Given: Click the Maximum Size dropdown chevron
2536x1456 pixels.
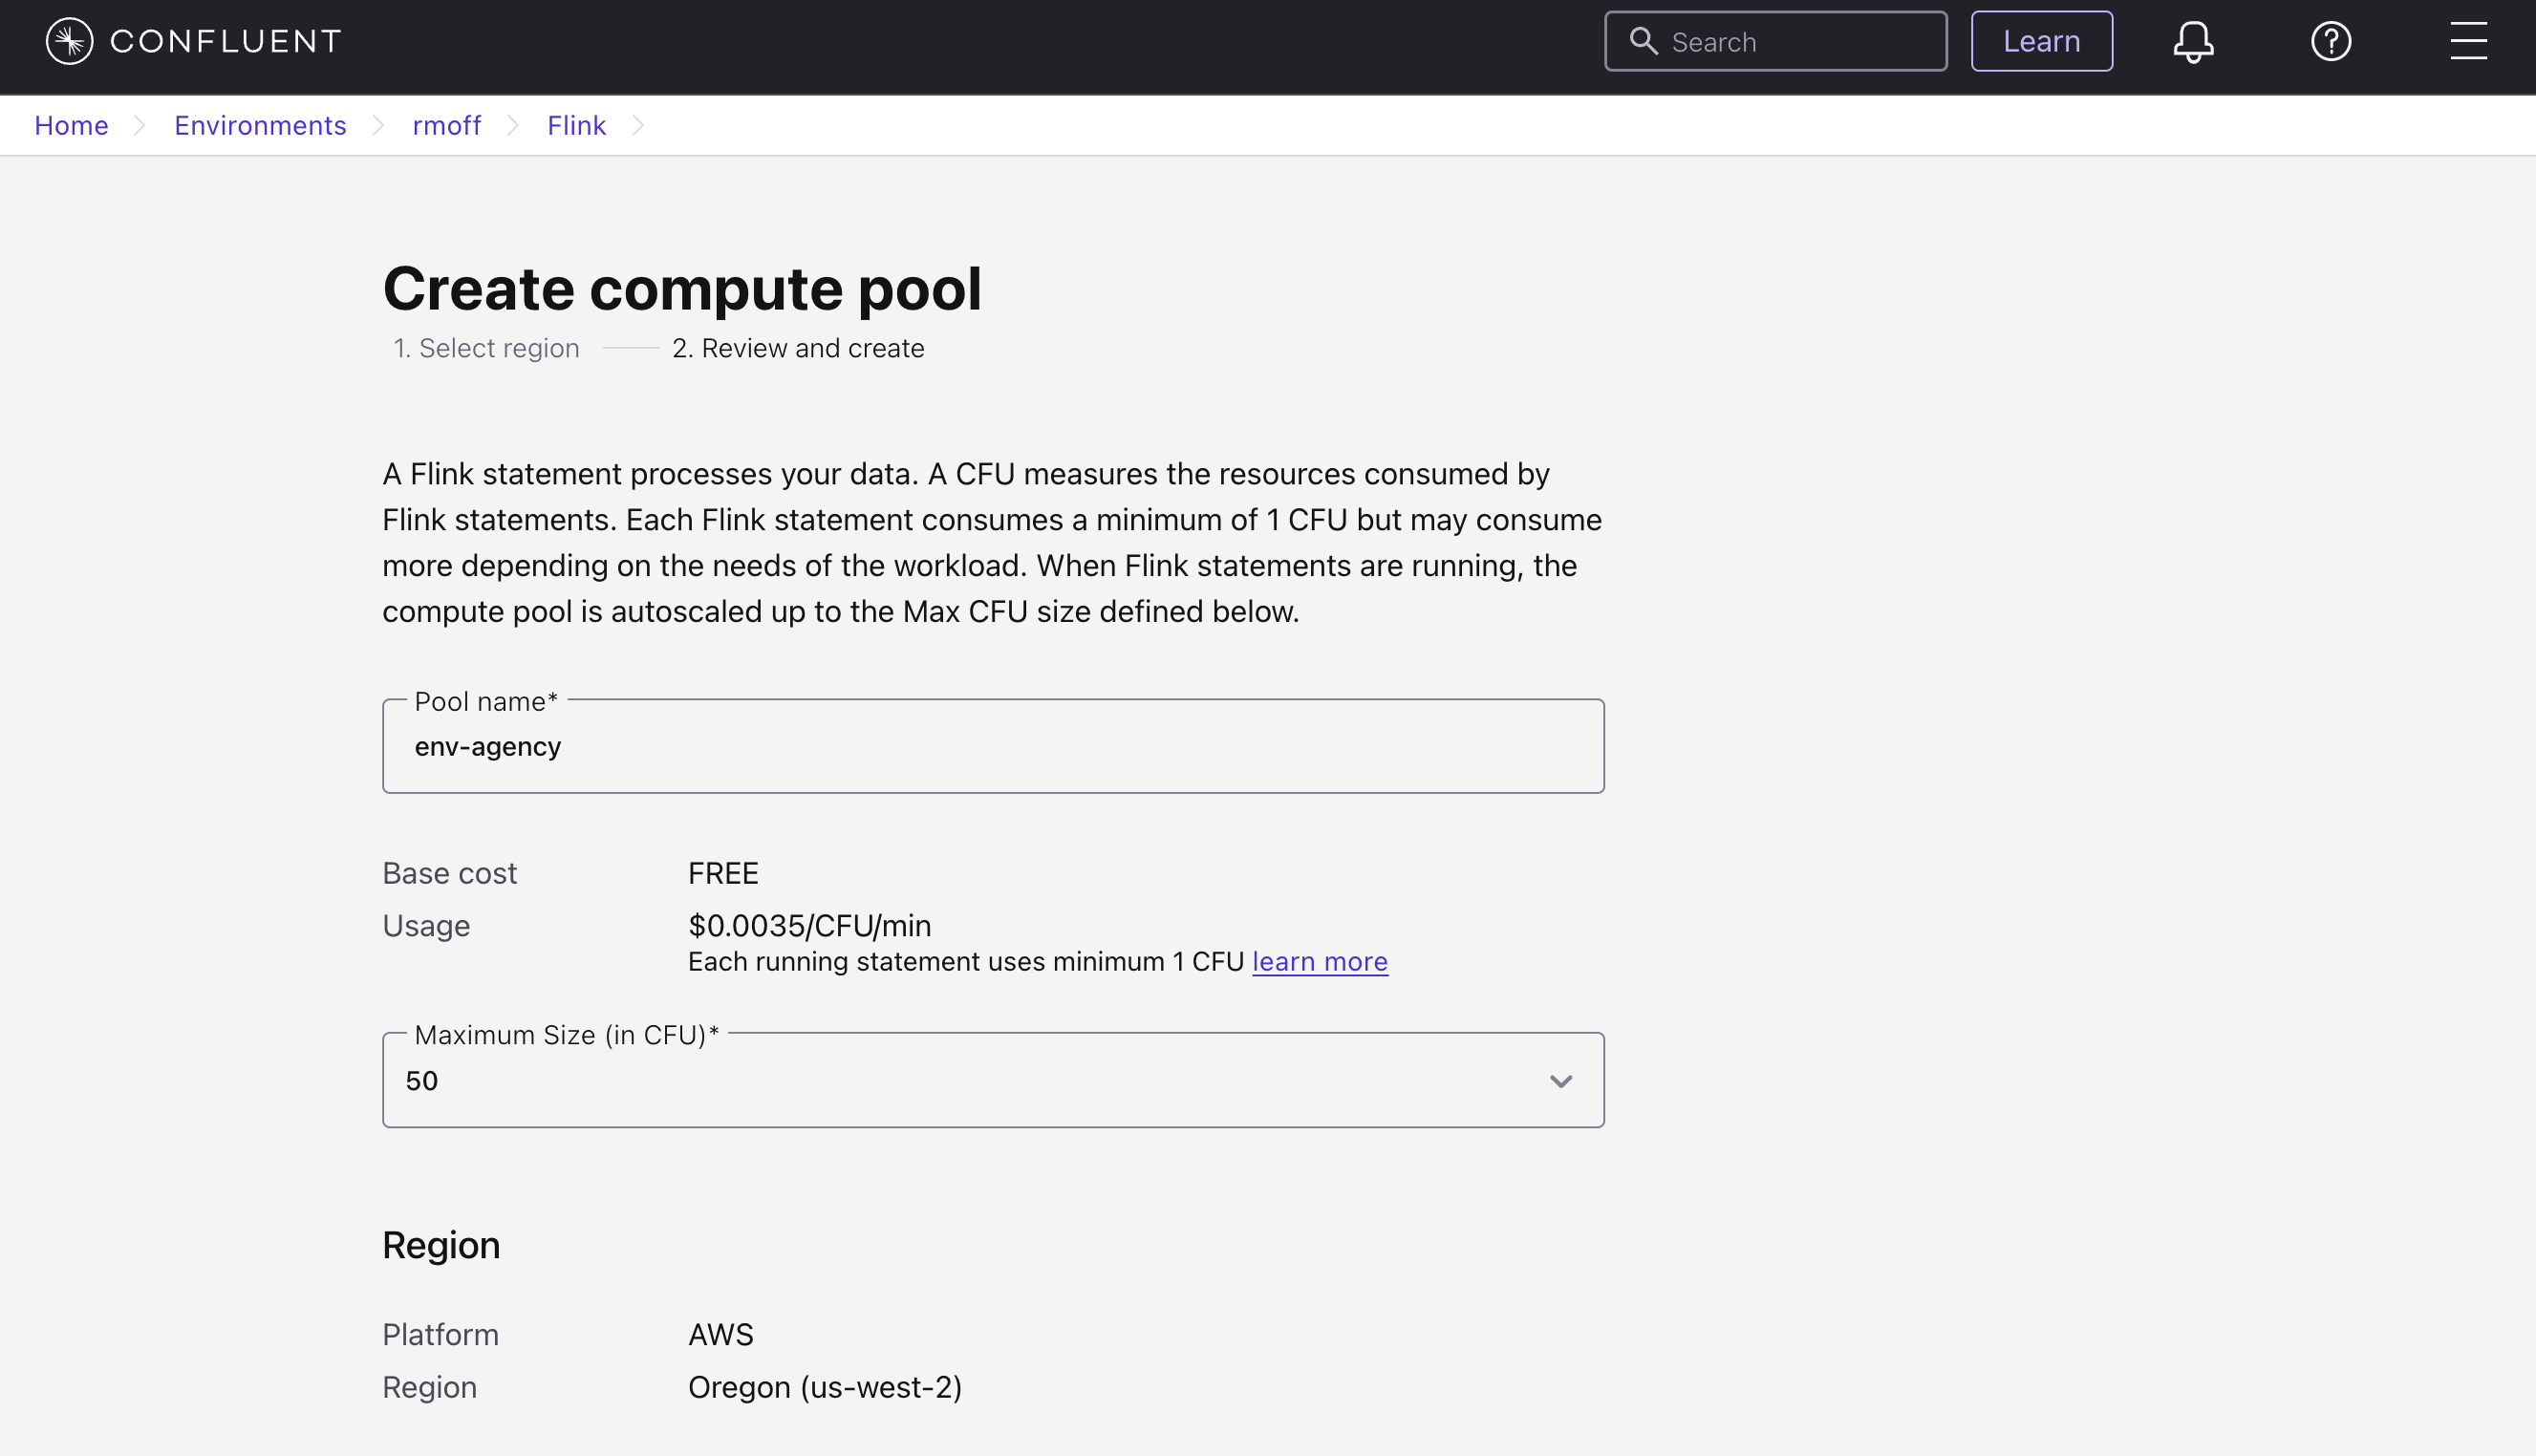Looking at the screenshot, I should click(x=1560, y=1081).
